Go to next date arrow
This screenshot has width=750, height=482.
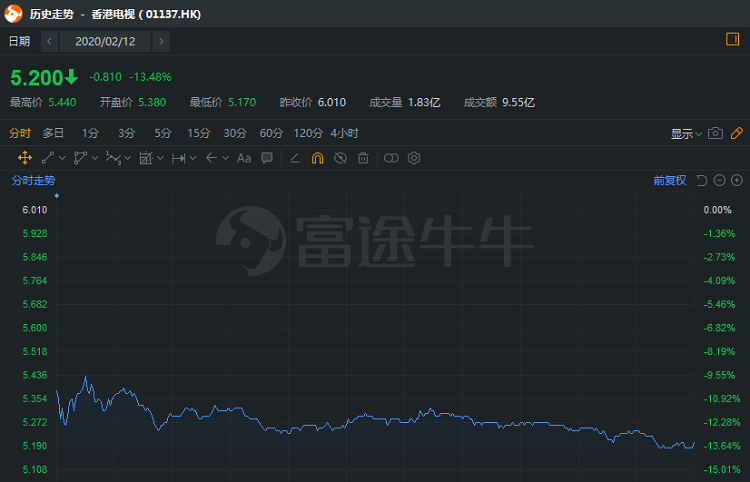click(x=161, y=42)
